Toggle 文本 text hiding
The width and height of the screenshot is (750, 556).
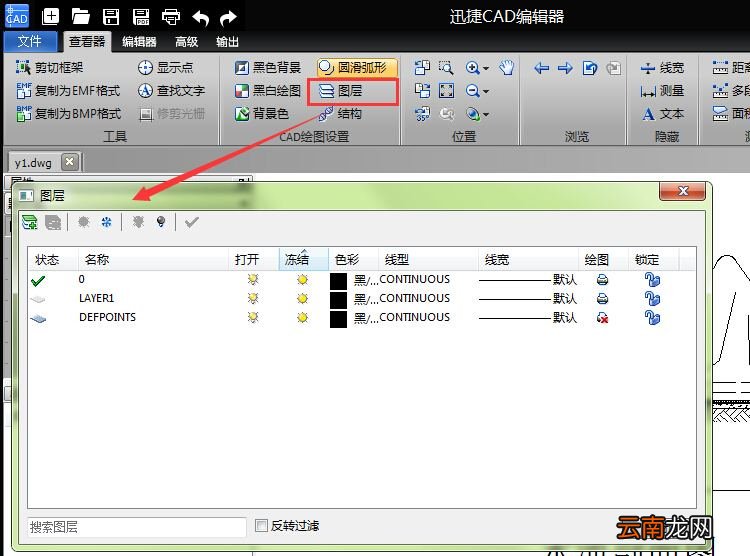pyautogui.click(x=662, y=114)
